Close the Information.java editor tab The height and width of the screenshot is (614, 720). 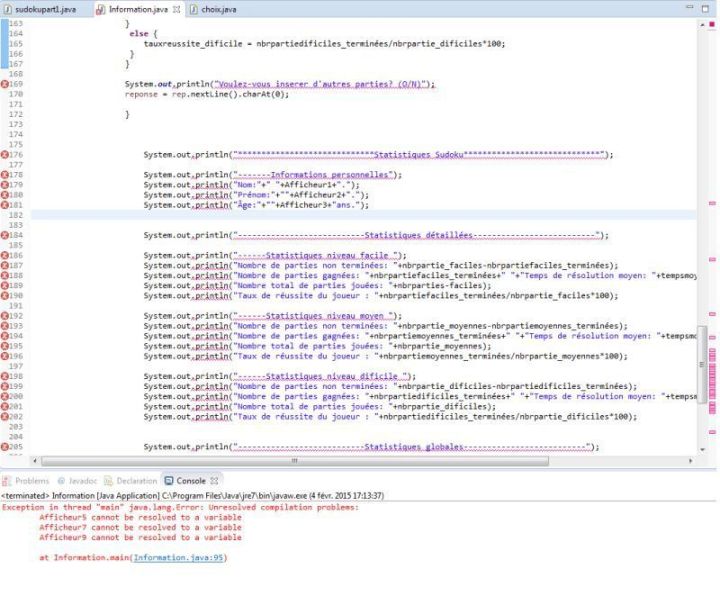176,9
